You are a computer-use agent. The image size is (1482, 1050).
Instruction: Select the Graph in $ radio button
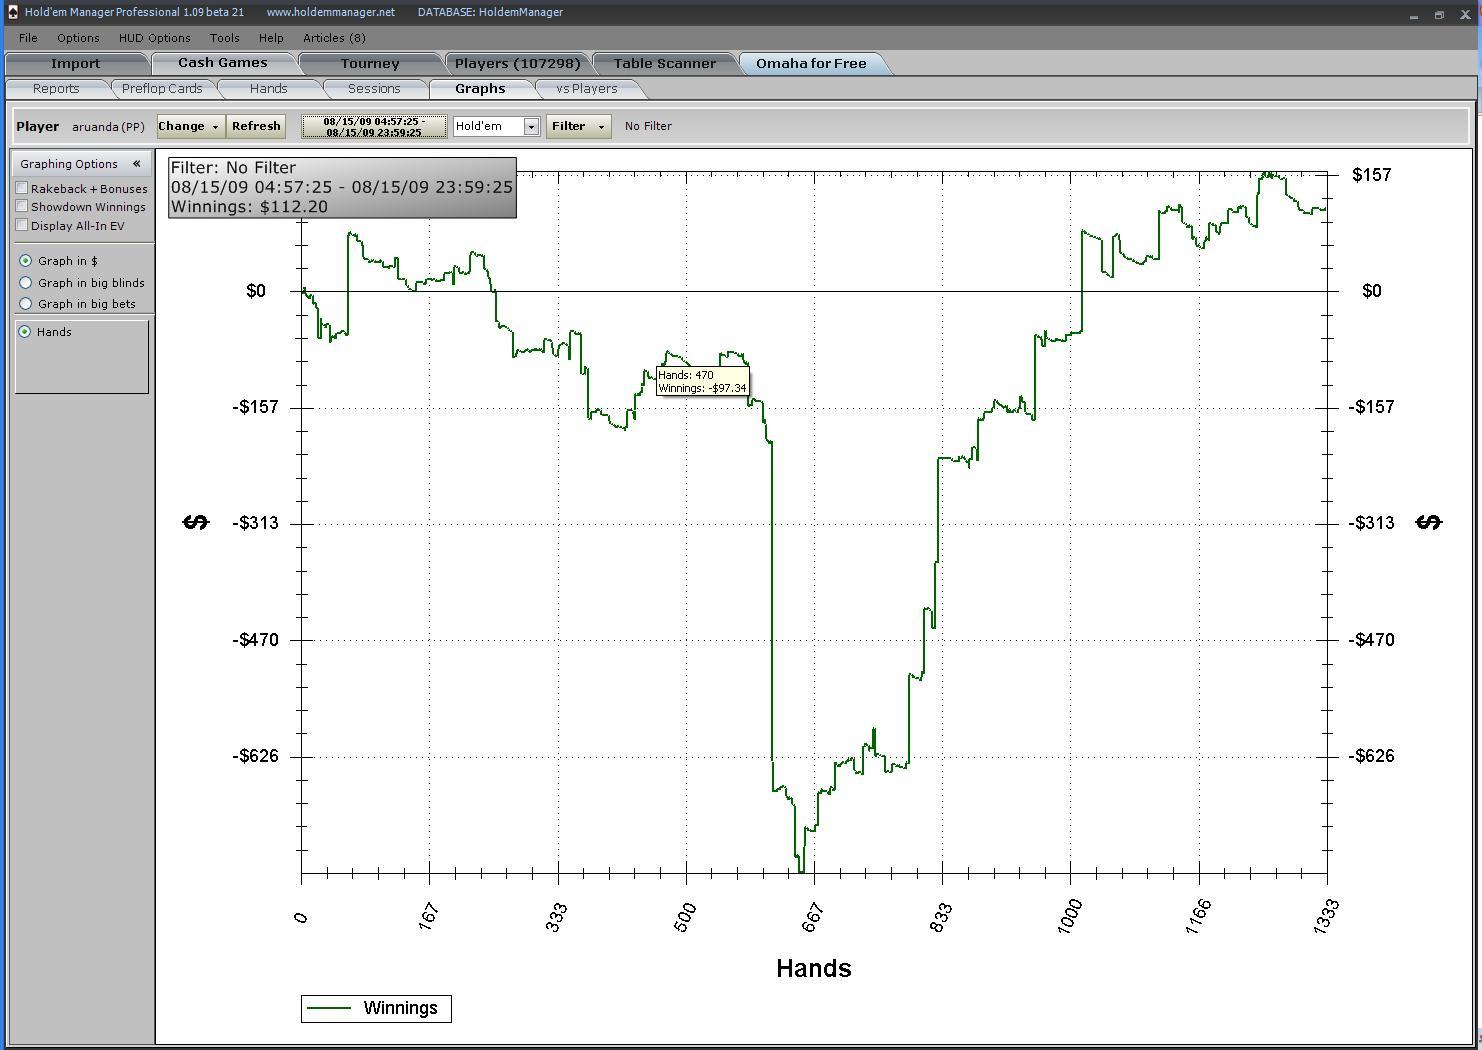[26, 261]
